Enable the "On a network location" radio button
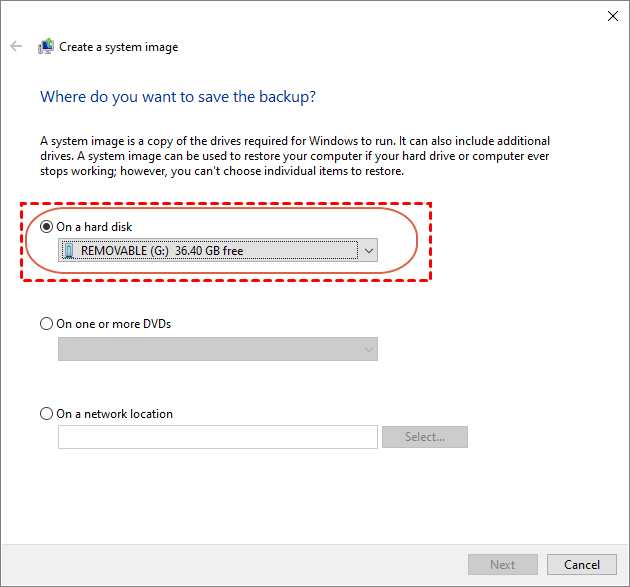Viewport: 630px width, 587px height. (x=47, y=414)
